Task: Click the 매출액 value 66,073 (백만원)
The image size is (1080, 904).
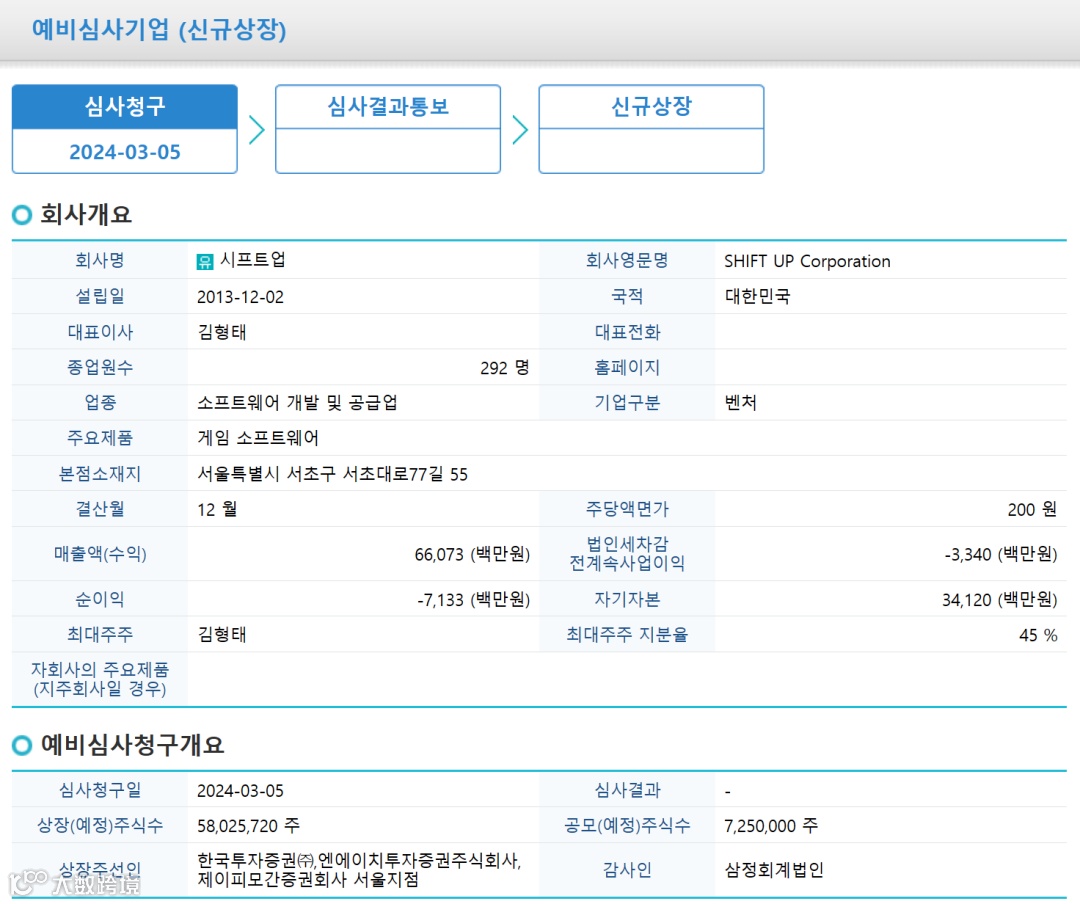Action: 472,555
